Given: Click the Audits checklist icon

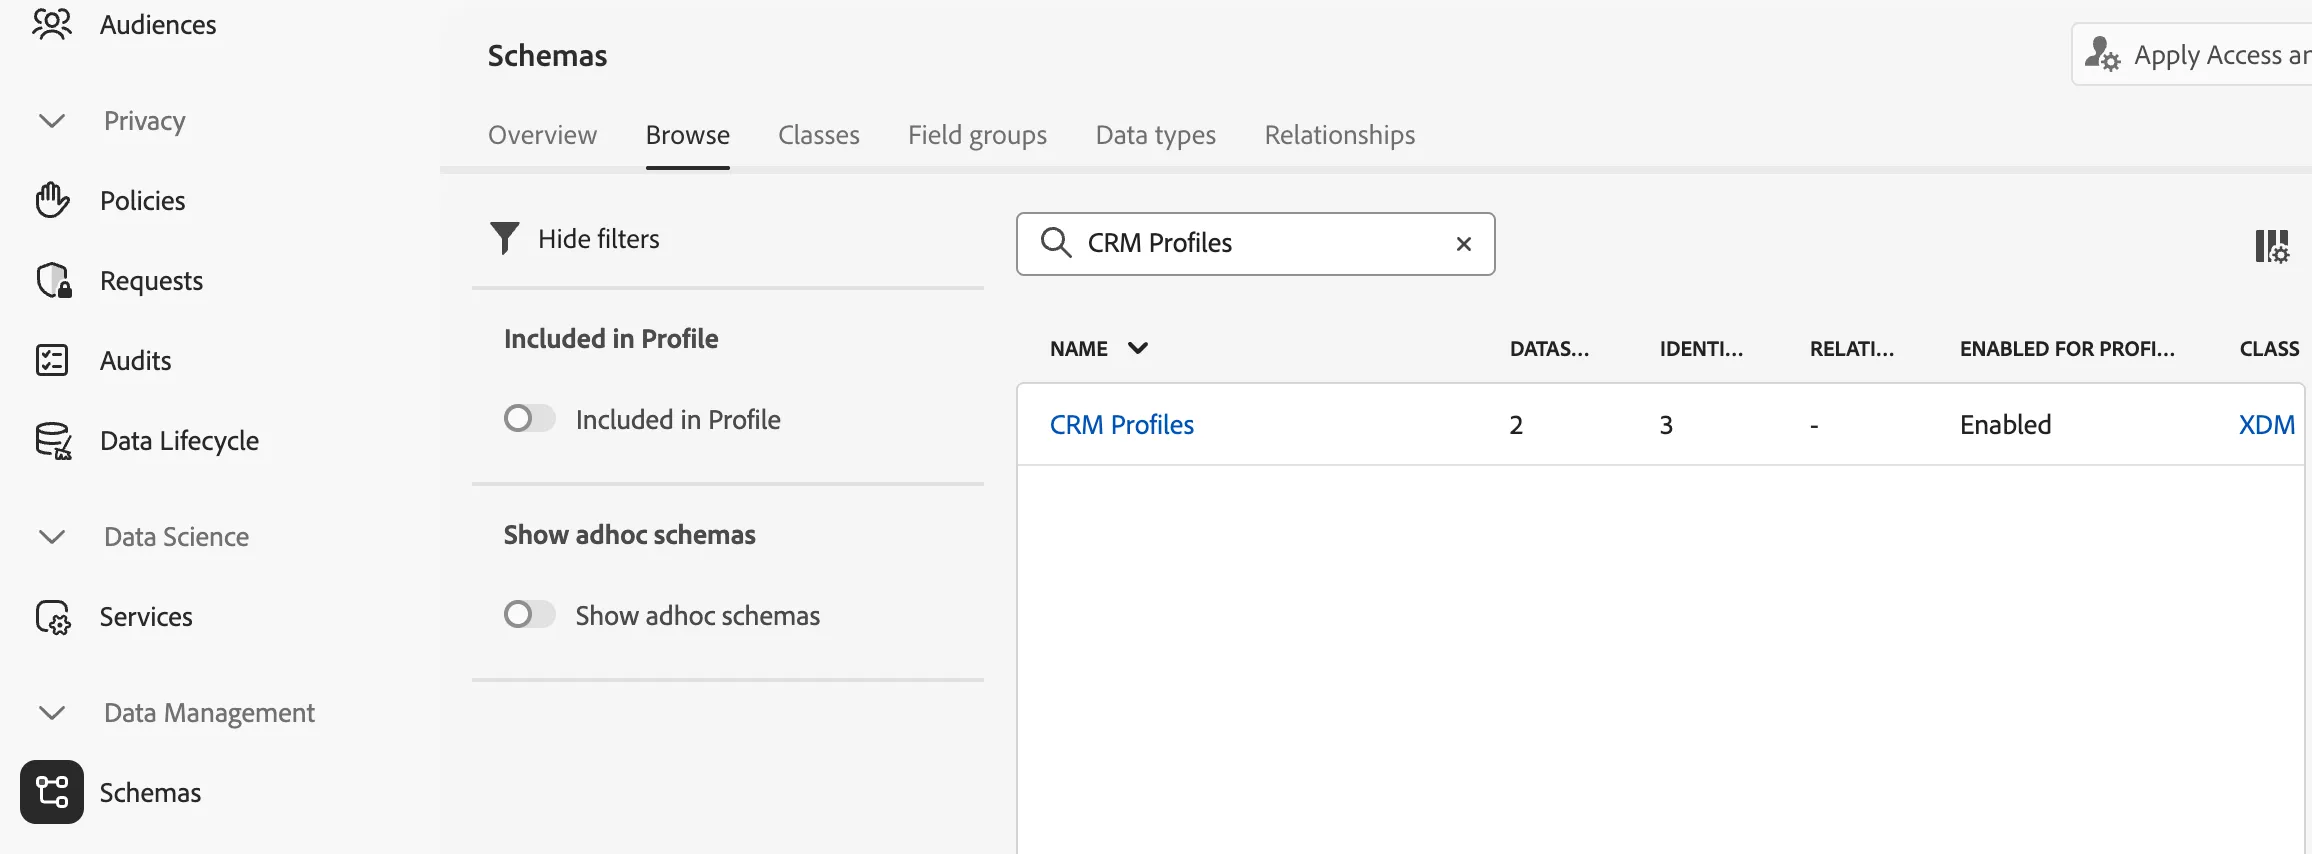Looking at the screenshot, I should tap(52, 360).
